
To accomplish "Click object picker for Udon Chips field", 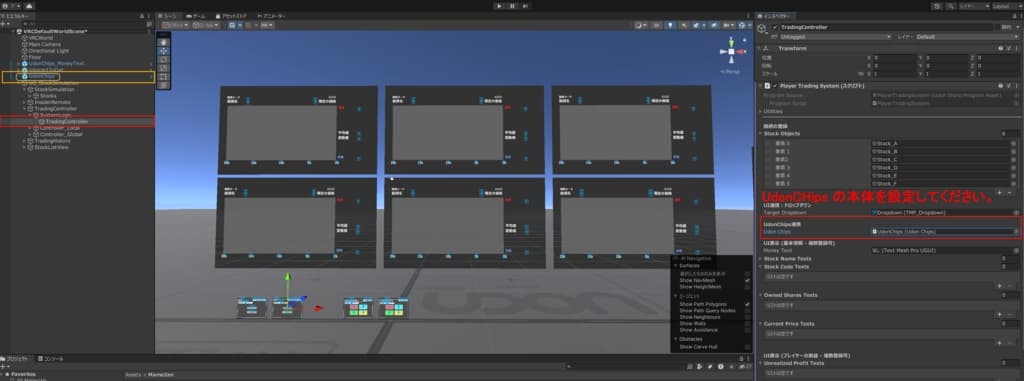I will point(1016,231).
